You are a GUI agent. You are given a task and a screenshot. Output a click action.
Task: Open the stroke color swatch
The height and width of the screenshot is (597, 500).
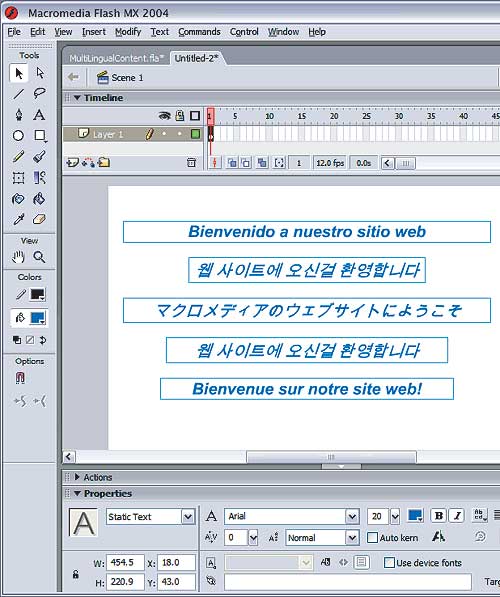pyautogui.click(x=38, y=295)
